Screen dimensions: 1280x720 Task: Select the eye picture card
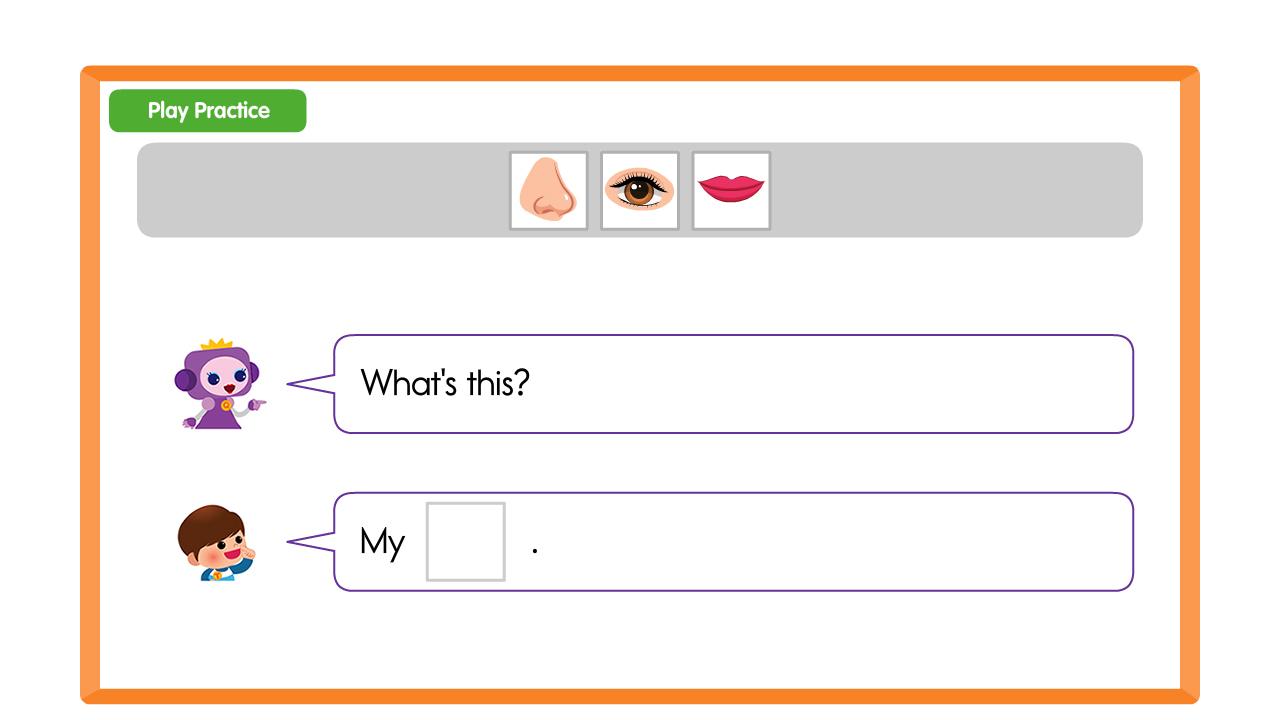640,190
